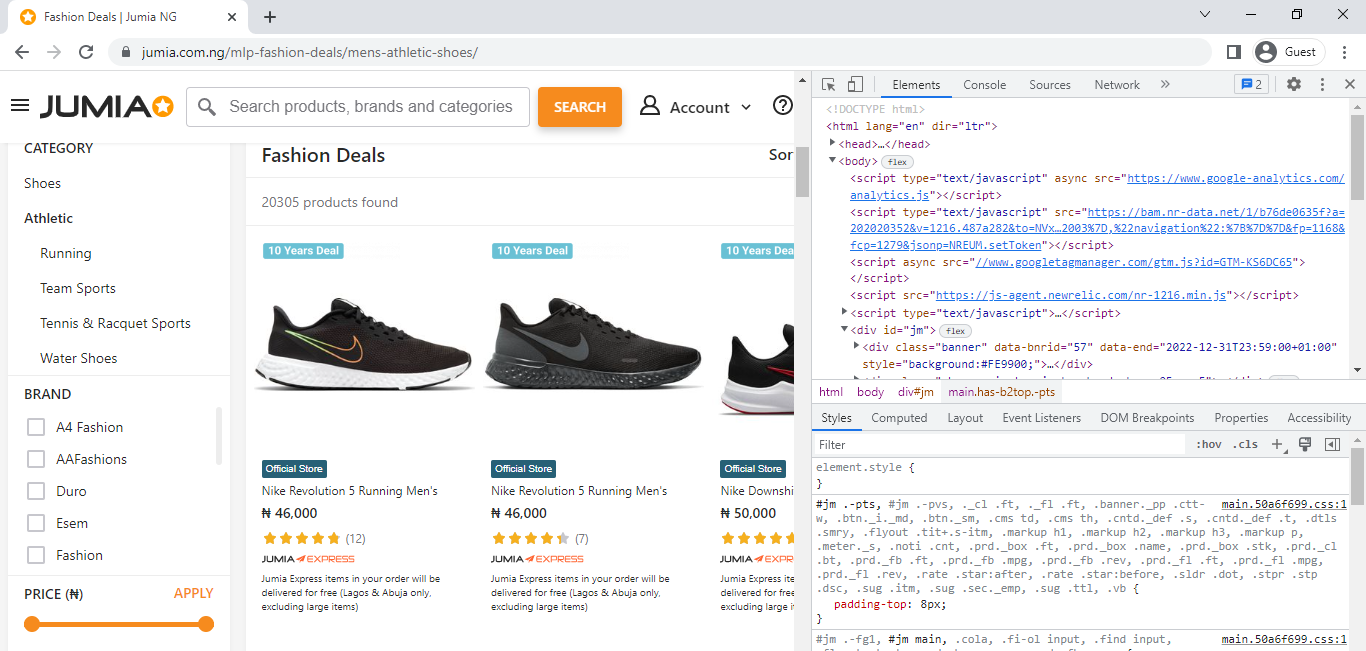Open the help question mark icon
Screen dimensions: 1366x651
pos(783,106)
